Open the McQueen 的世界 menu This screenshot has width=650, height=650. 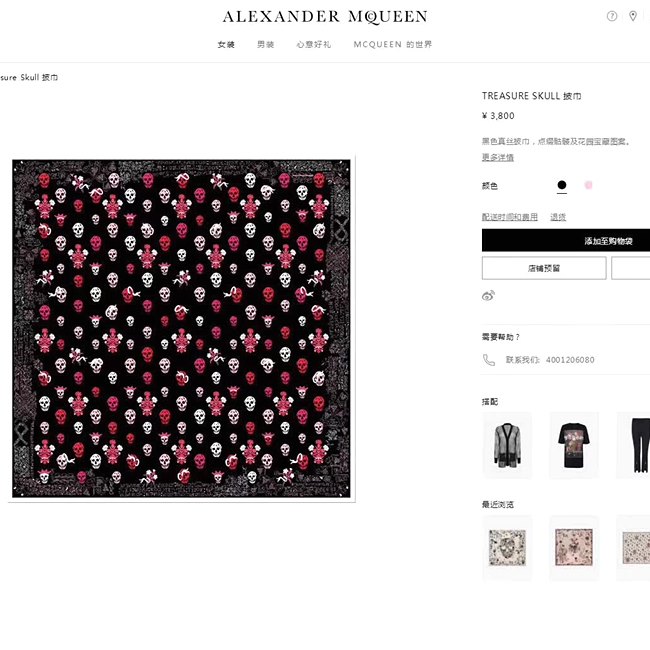[393, 45]
